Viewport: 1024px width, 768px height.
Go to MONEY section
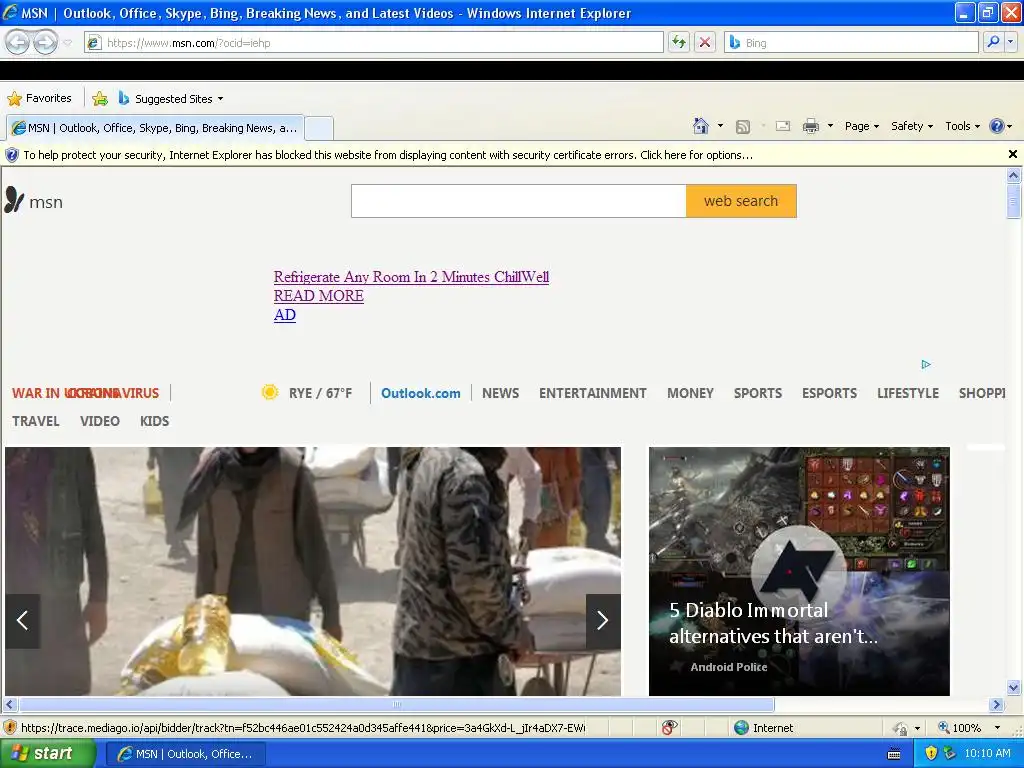(690, 393)
